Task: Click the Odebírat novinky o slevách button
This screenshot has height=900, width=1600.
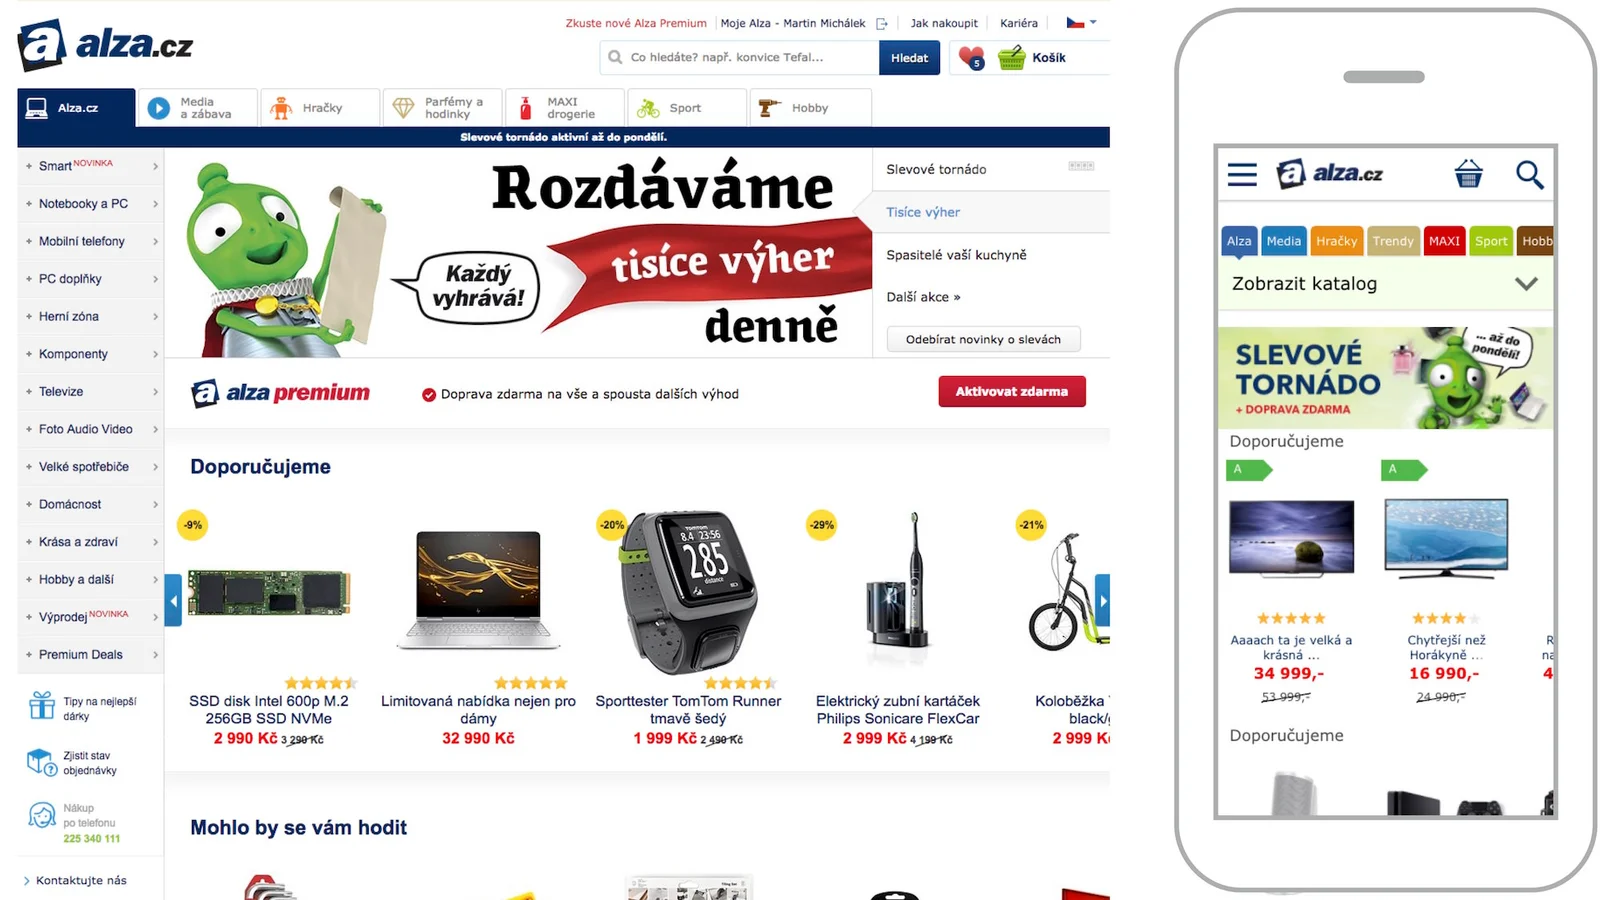Action: point(983,340)
